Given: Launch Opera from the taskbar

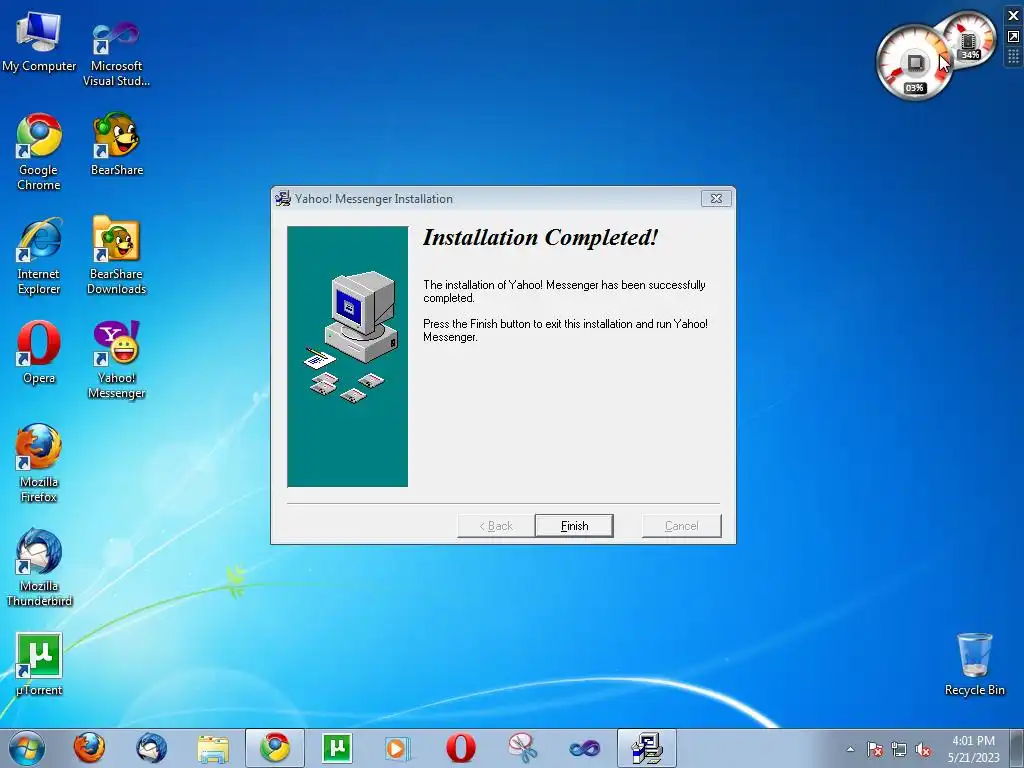Looking at the screenshot, I should [460, 748].
